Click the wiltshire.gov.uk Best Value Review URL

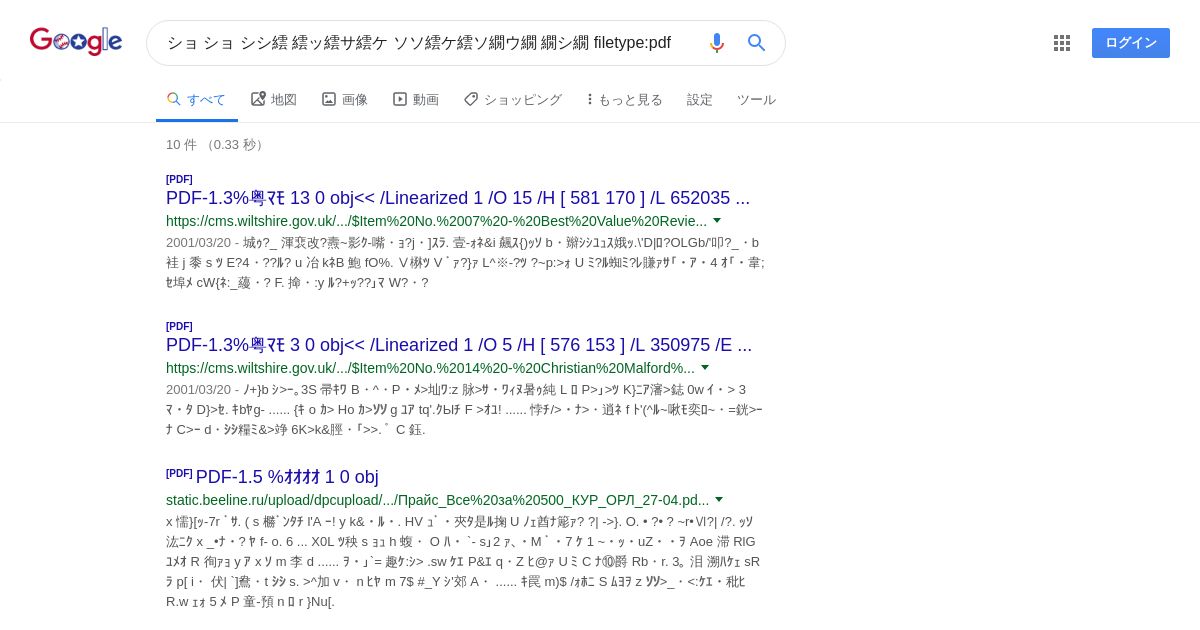[436, 221]
